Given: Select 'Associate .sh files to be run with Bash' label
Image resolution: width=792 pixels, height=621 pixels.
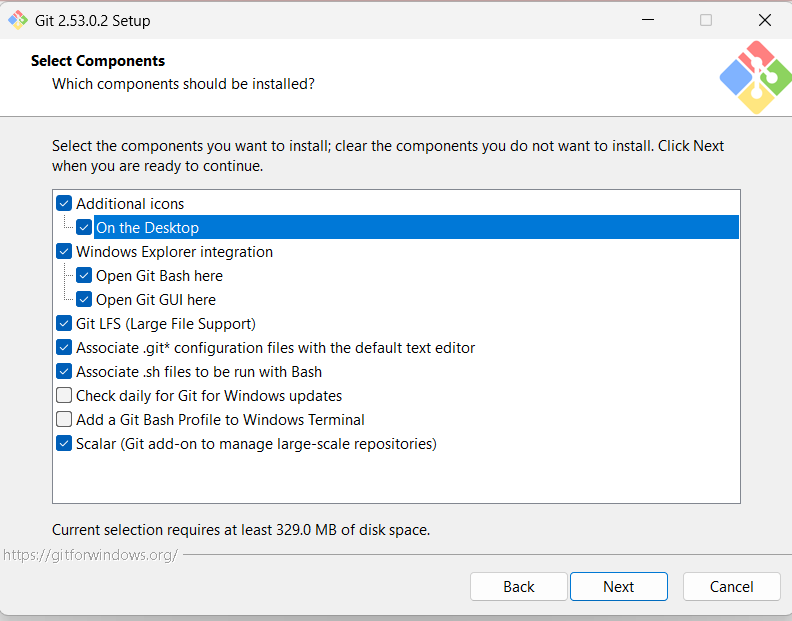Looking at the screenshot, I should coord(199,372).
